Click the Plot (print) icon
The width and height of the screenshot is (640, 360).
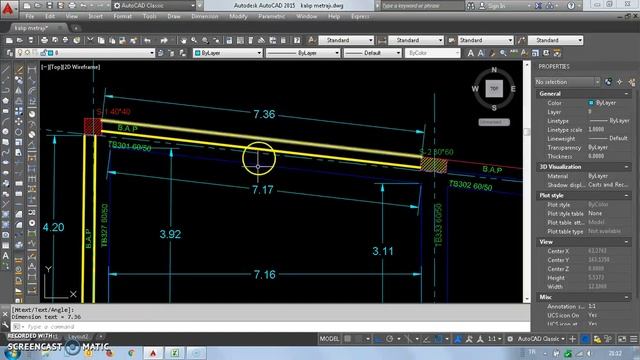coord(44,40)
